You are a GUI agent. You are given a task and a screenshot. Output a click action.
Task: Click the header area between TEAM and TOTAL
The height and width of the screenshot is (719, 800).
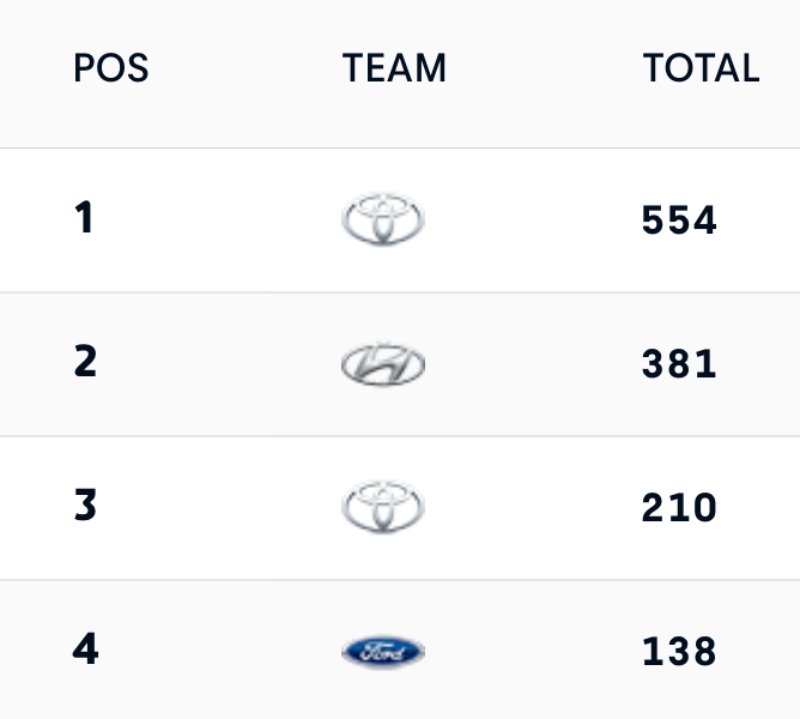(x=544, y=67)
